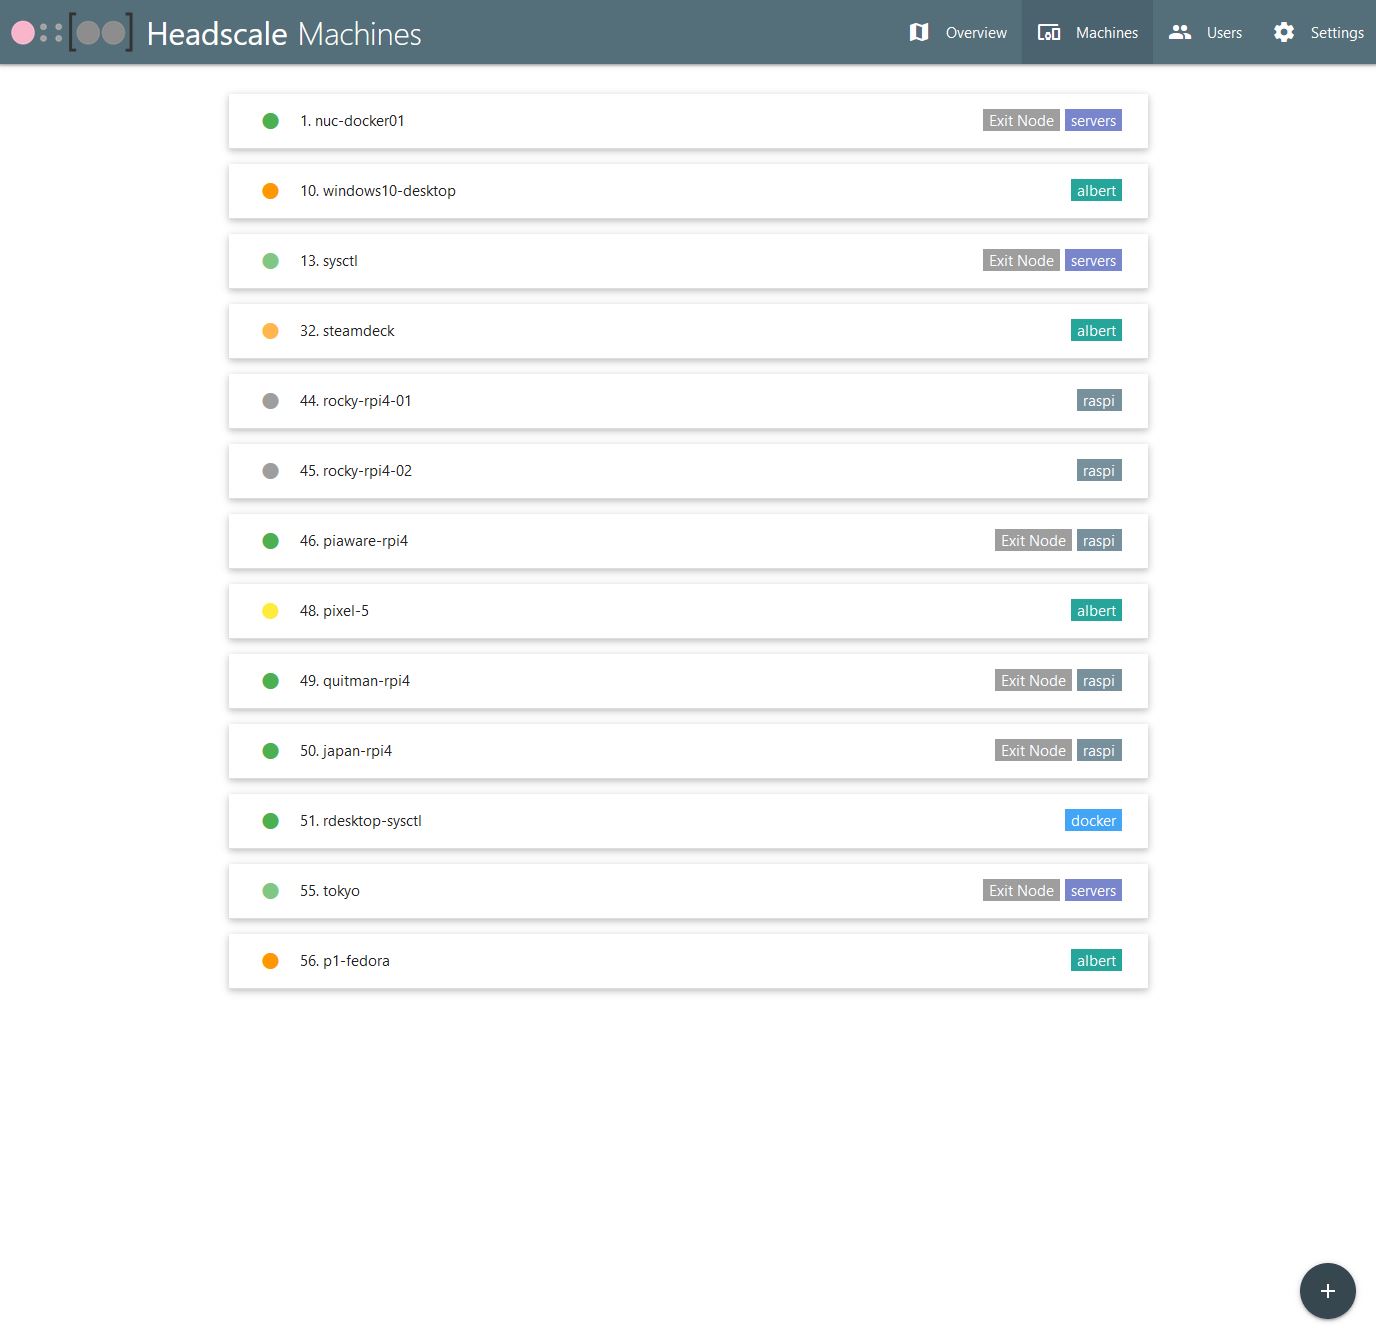This screenshot has height=1337, width=1376.
Task: Open the Overview tab
Action: point(957,32)
